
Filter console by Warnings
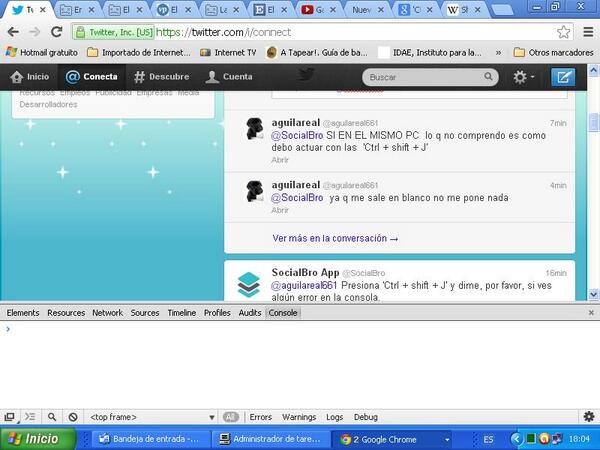[299, 417]
